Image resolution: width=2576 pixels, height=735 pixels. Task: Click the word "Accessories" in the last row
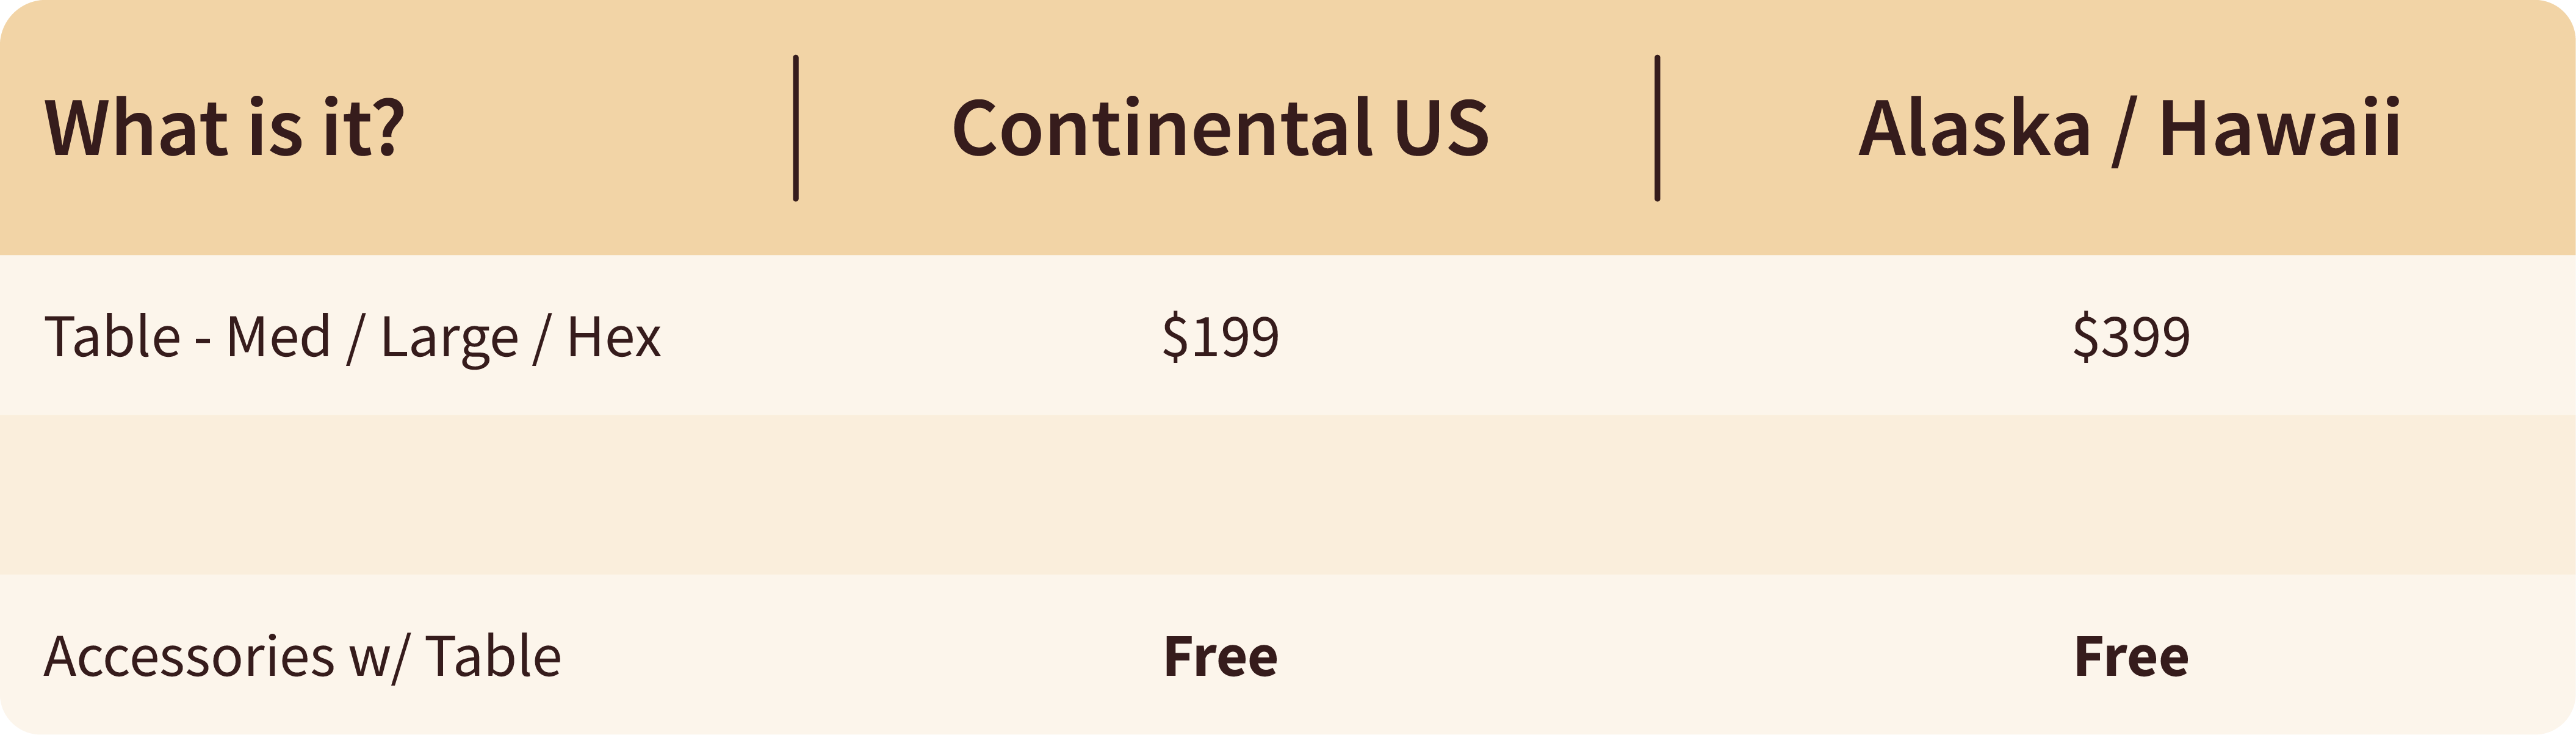(189, 657)
